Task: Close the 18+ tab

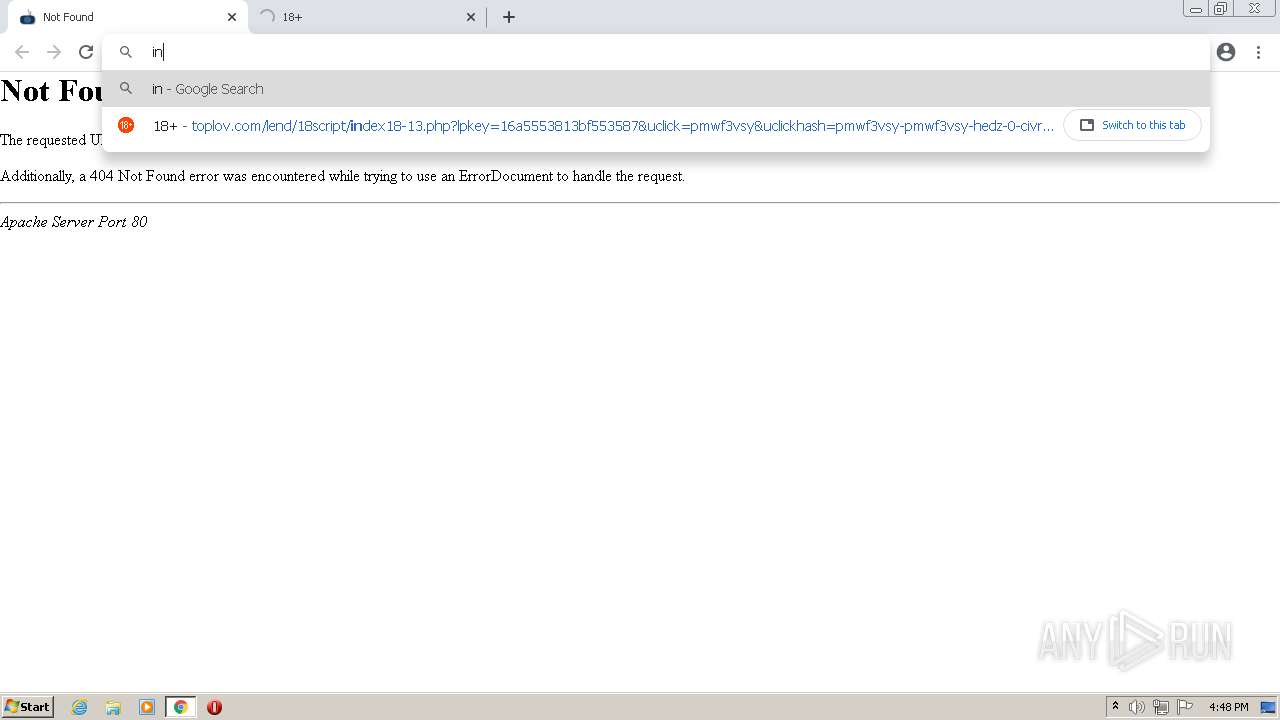Action: [471, 17]
